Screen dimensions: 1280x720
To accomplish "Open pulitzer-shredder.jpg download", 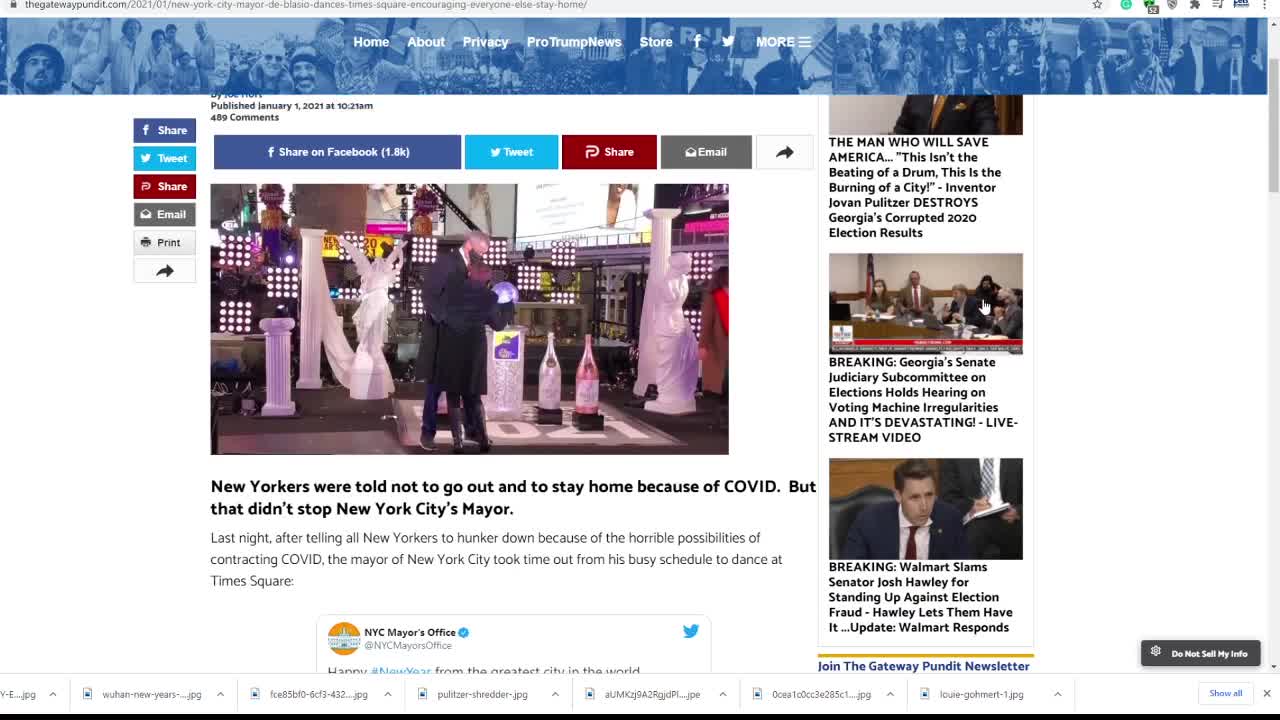I will (472, 694).
